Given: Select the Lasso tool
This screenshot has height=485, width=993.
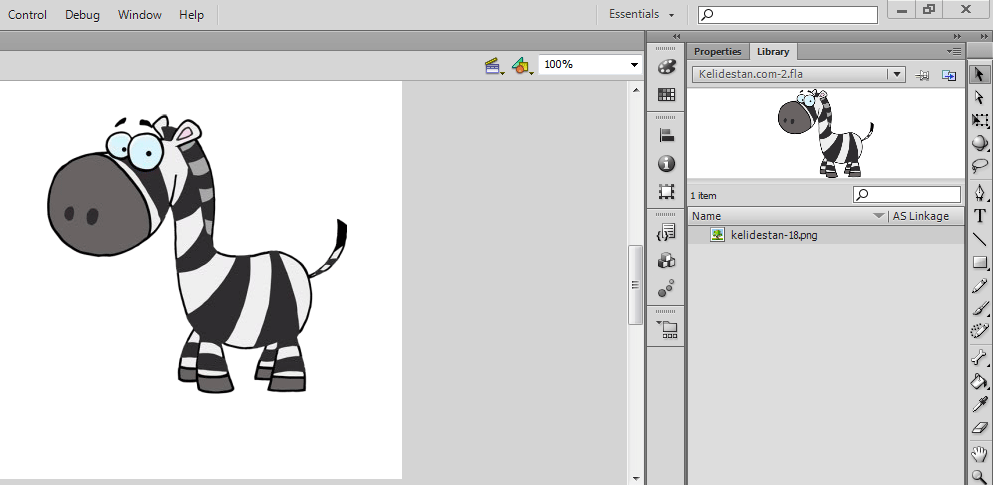Looking at the screenshot, I should click(x=980, y=166).
